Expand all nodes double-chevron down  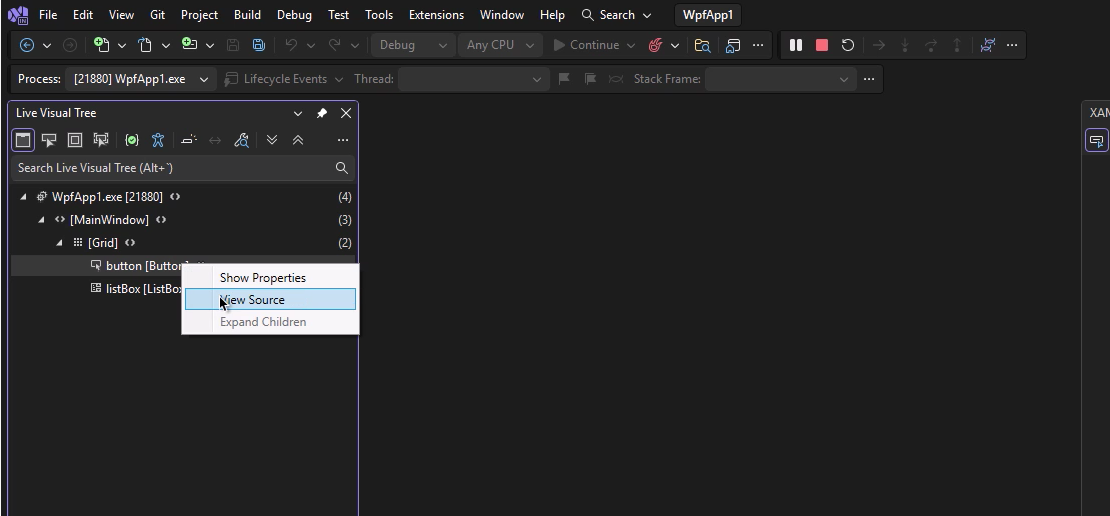click(272, 140)
